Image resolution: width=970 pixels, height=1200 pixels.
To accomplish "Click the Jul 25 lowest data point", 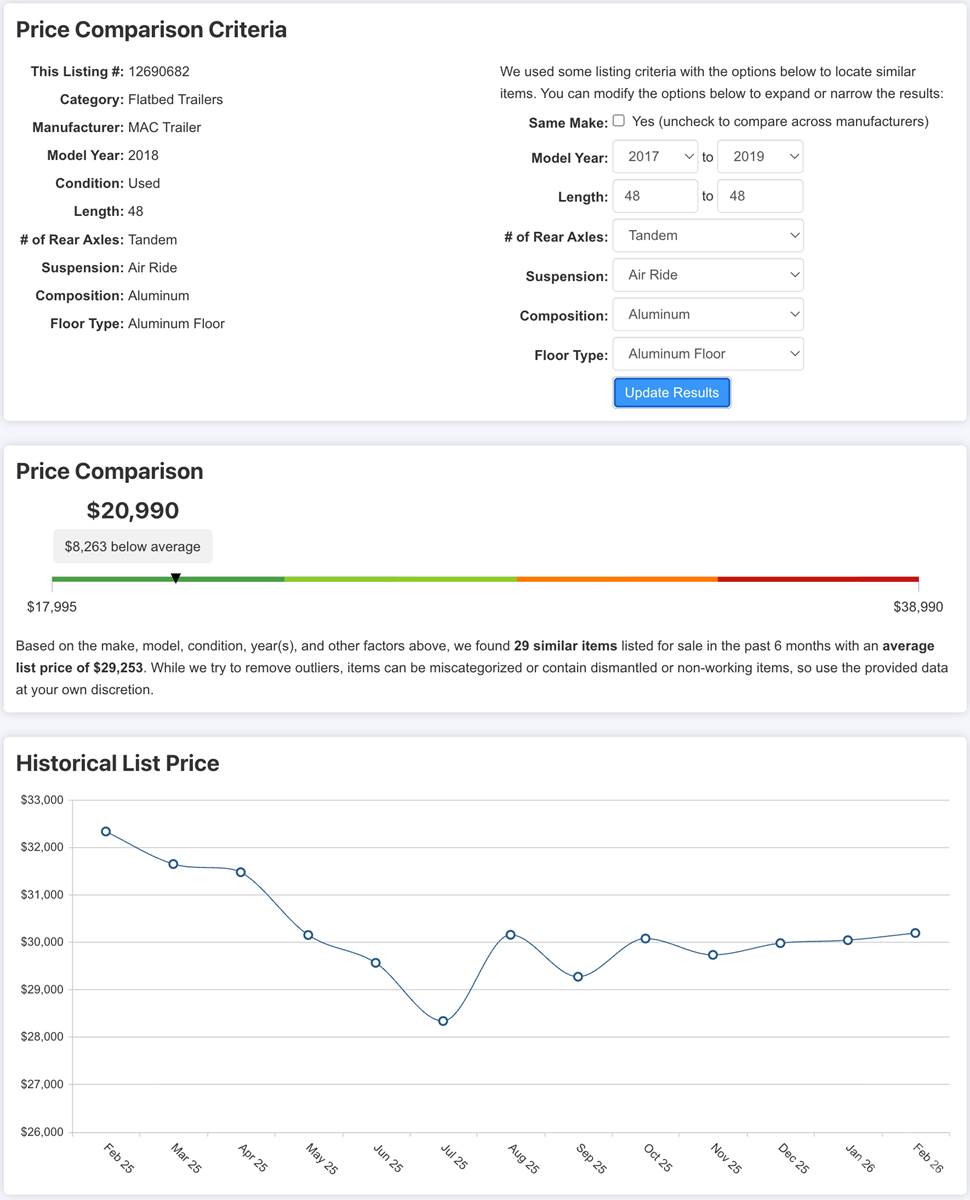I will 443,1021.
